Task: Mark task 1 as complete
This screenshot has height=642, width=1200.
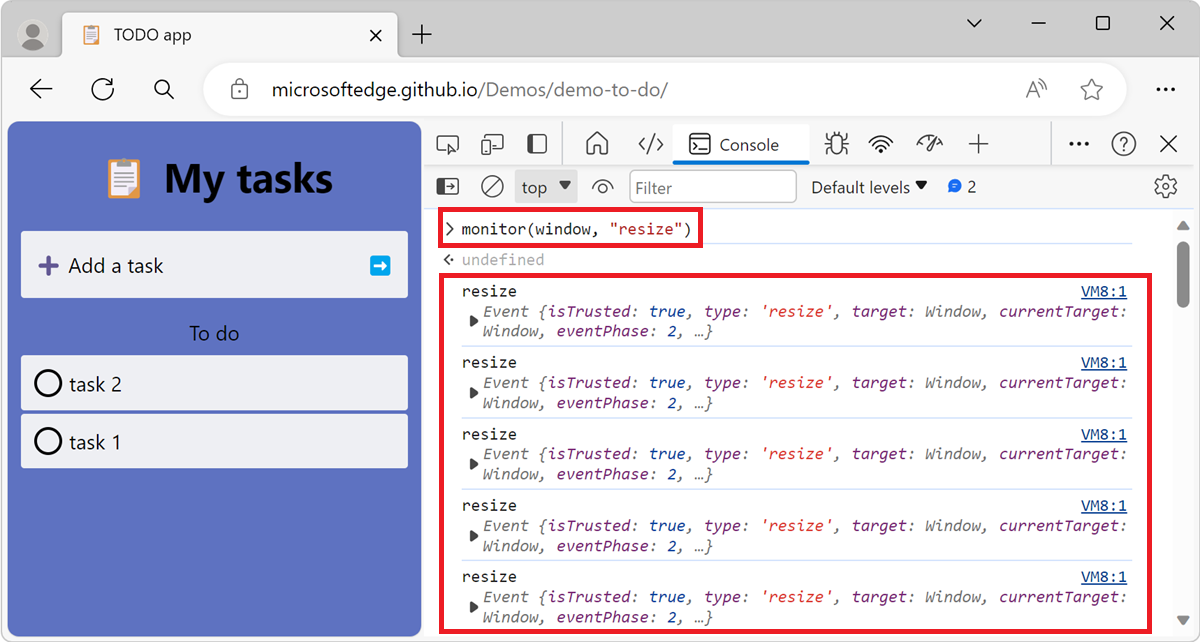Action: [48, 441]
